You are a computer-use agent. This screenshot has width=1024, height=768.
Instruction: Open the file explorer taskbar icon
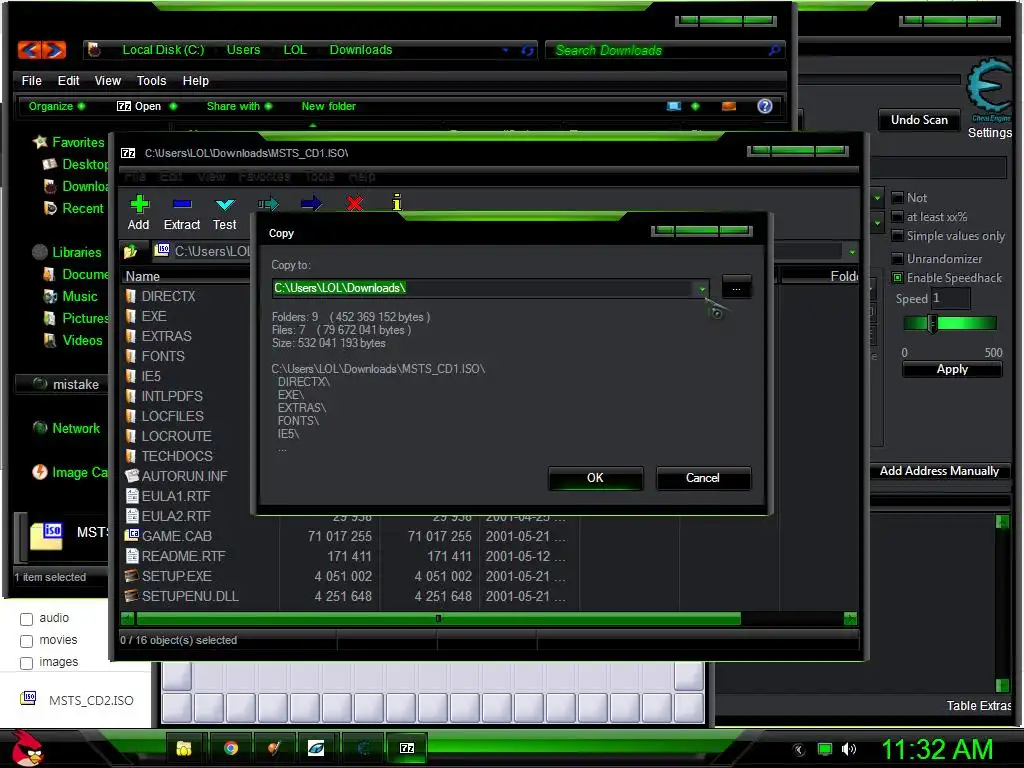tap(184, 748)
